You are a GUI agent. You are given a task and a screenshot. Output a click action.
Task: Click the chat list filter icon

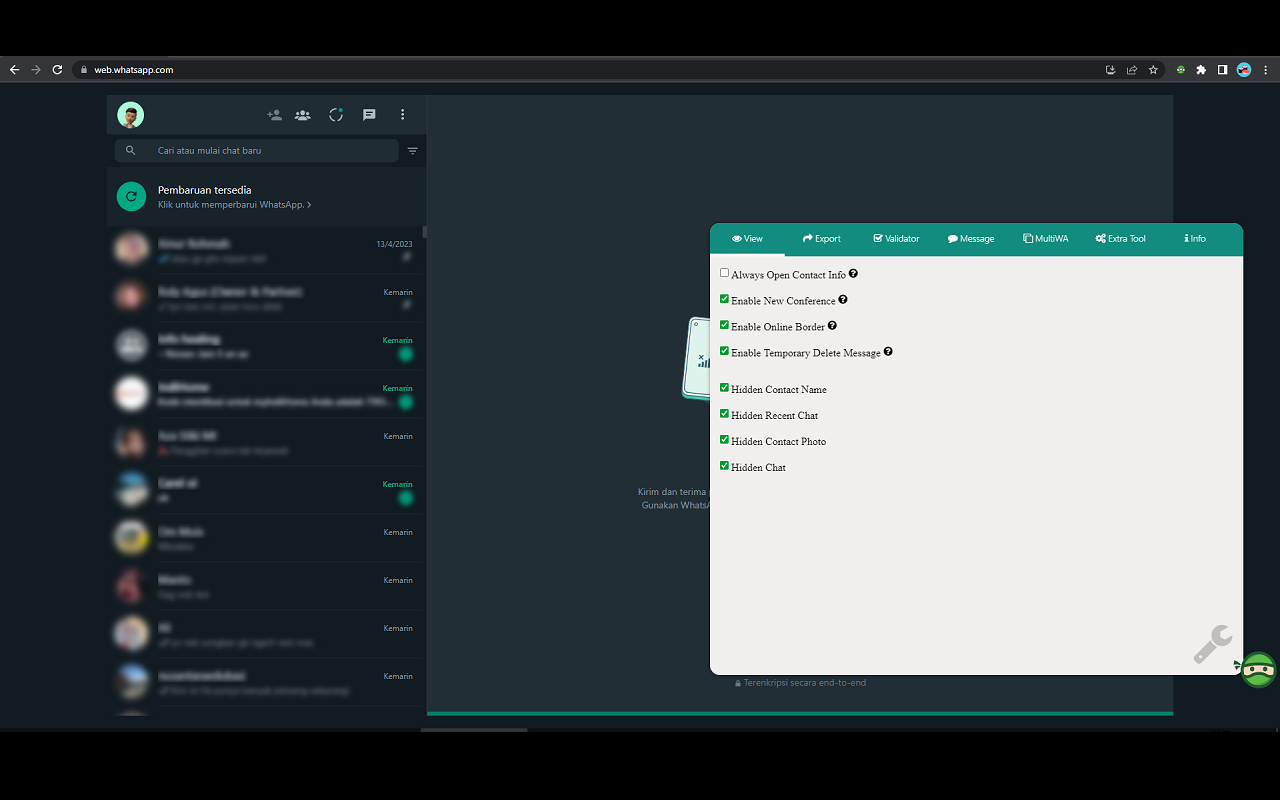click(x=412, y=150)
